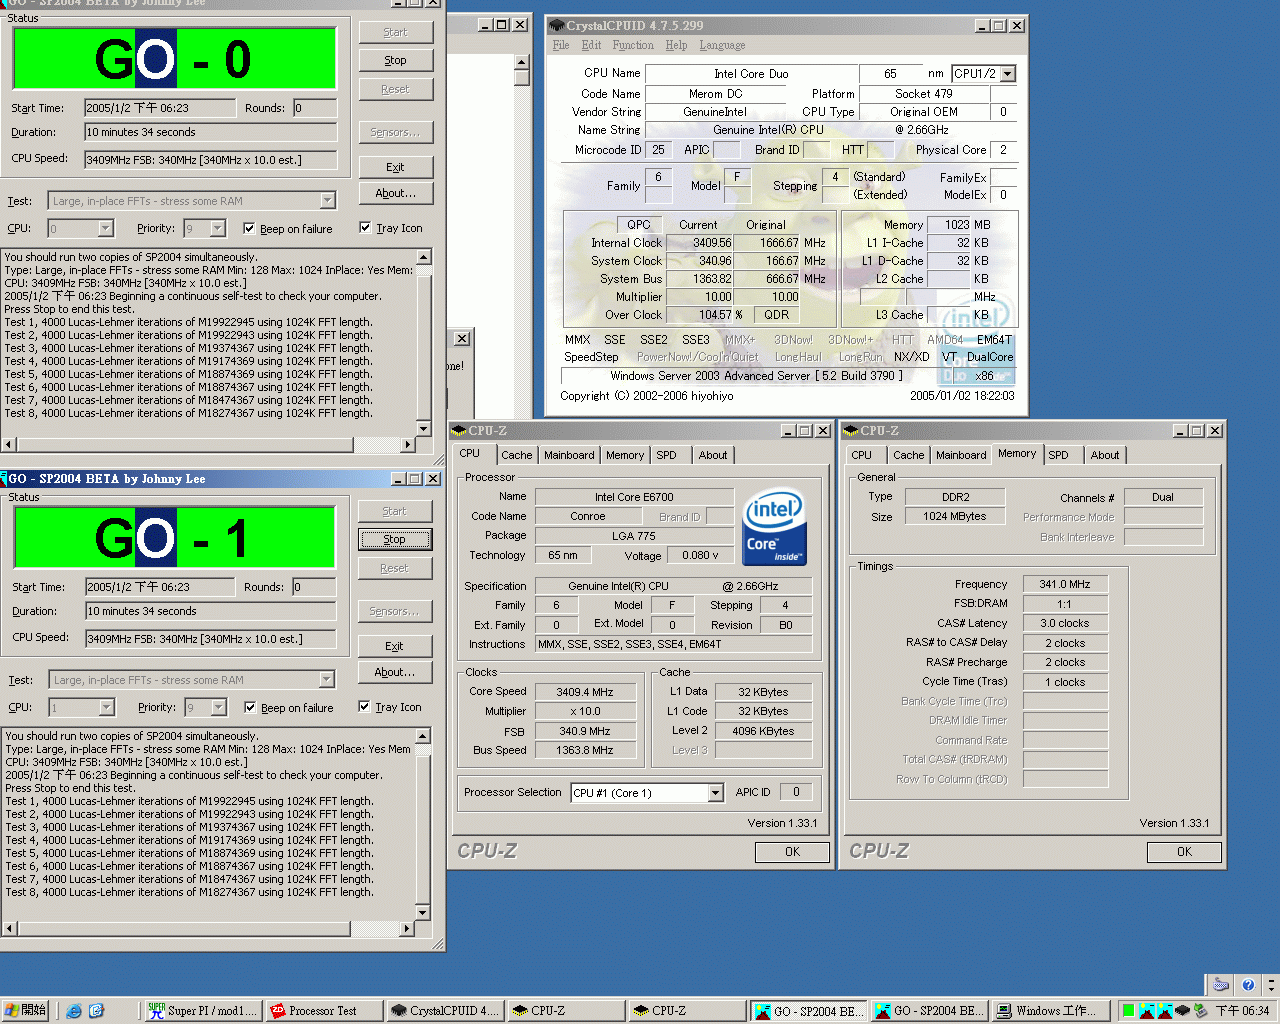Click the Super PI taskbar button
The width and height of the screenshot is (1280, 1024).
click(203, 1011)
